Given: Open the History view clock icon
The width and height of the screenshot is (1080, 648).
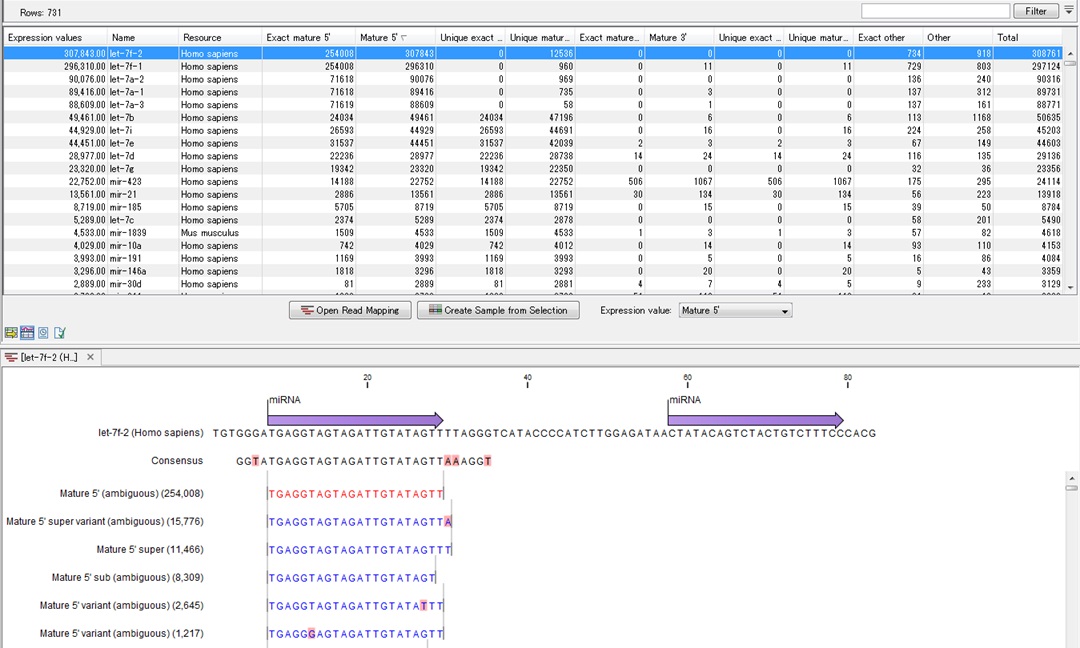Looking at the screenshot, I should pos(43,333).
